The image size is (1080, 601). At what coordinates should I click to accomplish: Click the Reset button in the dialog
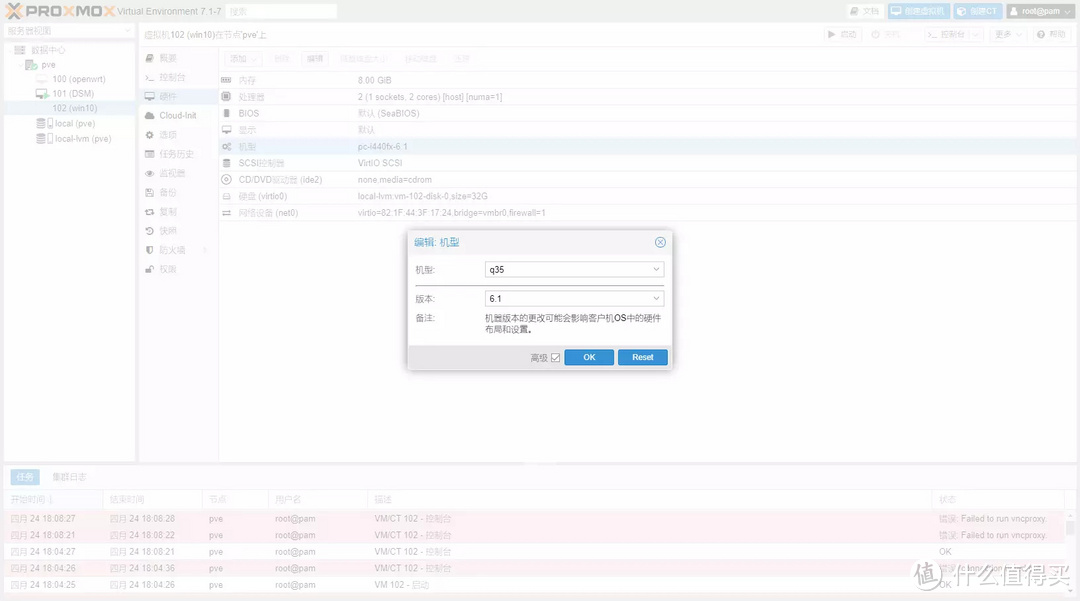(643, 357)
